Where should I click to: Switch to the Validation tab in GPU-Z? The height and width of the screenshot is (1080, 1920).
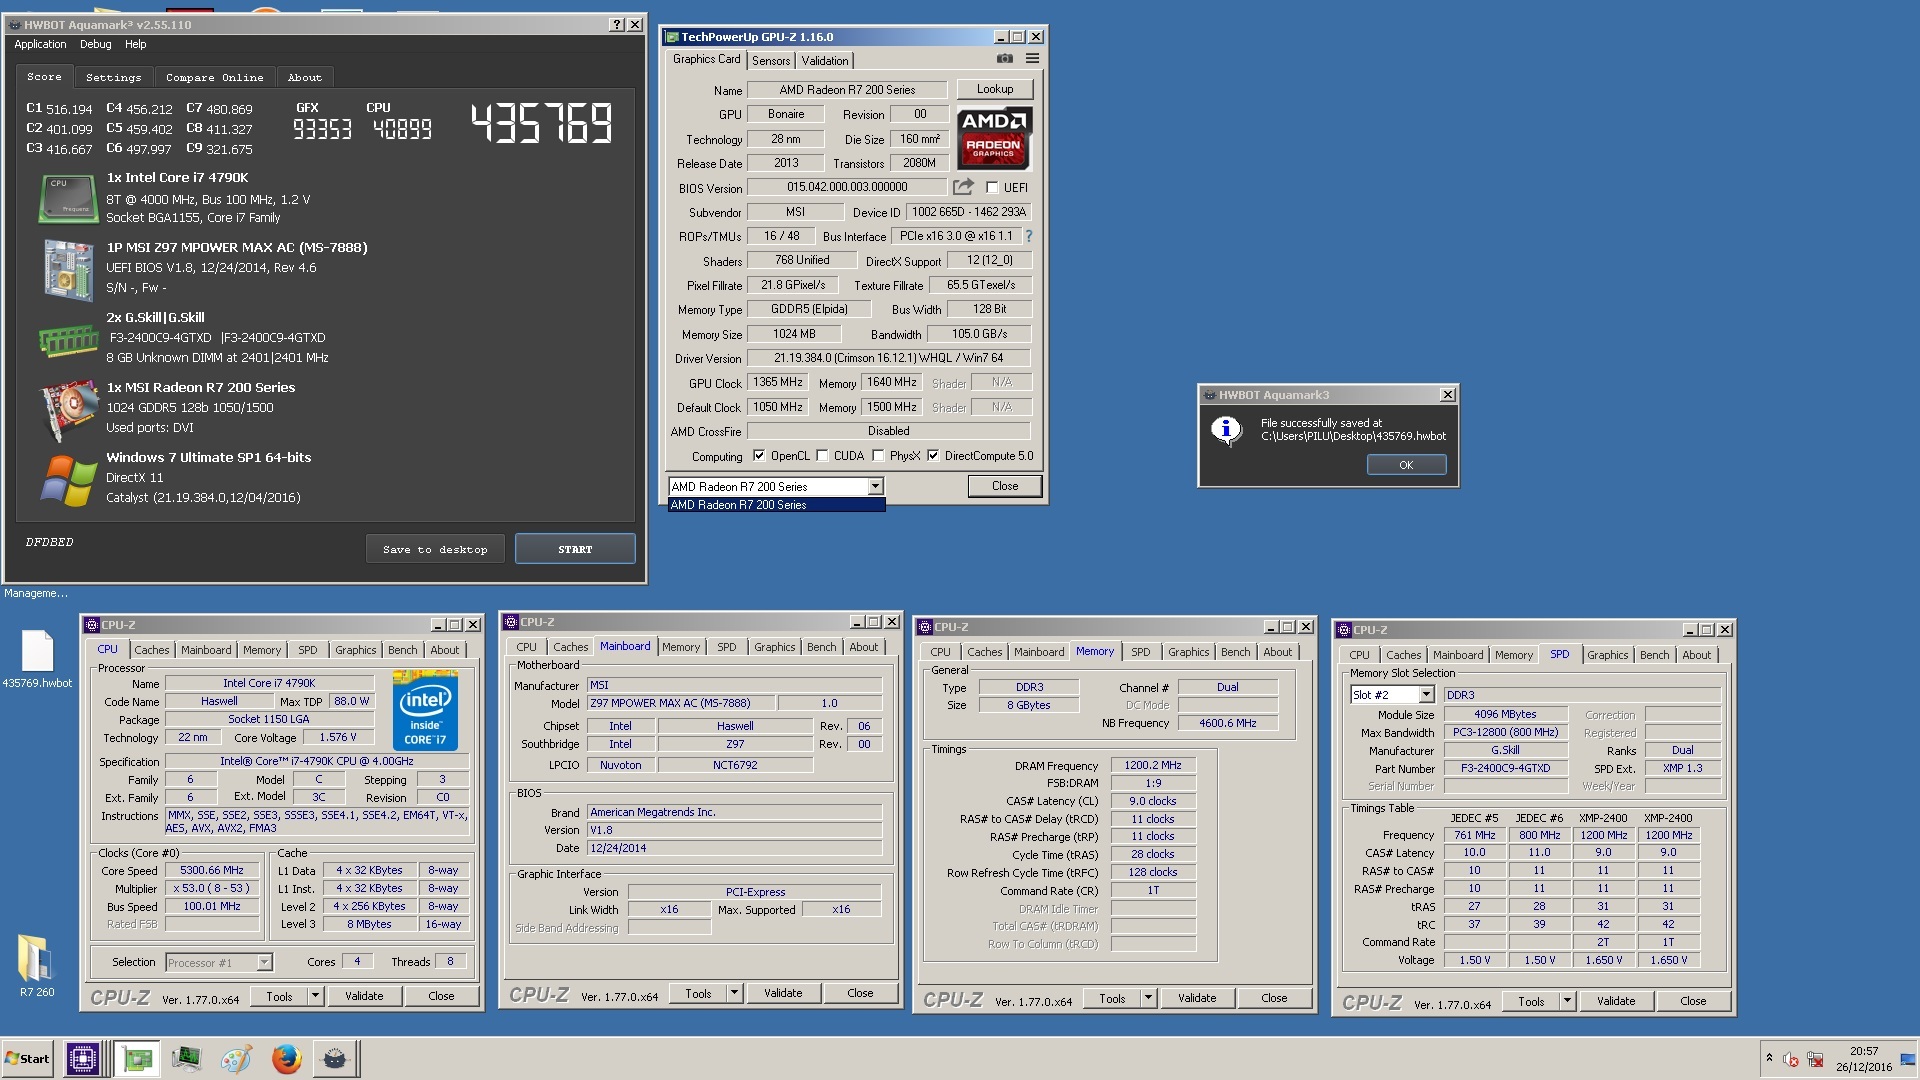[x=825, y=61]
